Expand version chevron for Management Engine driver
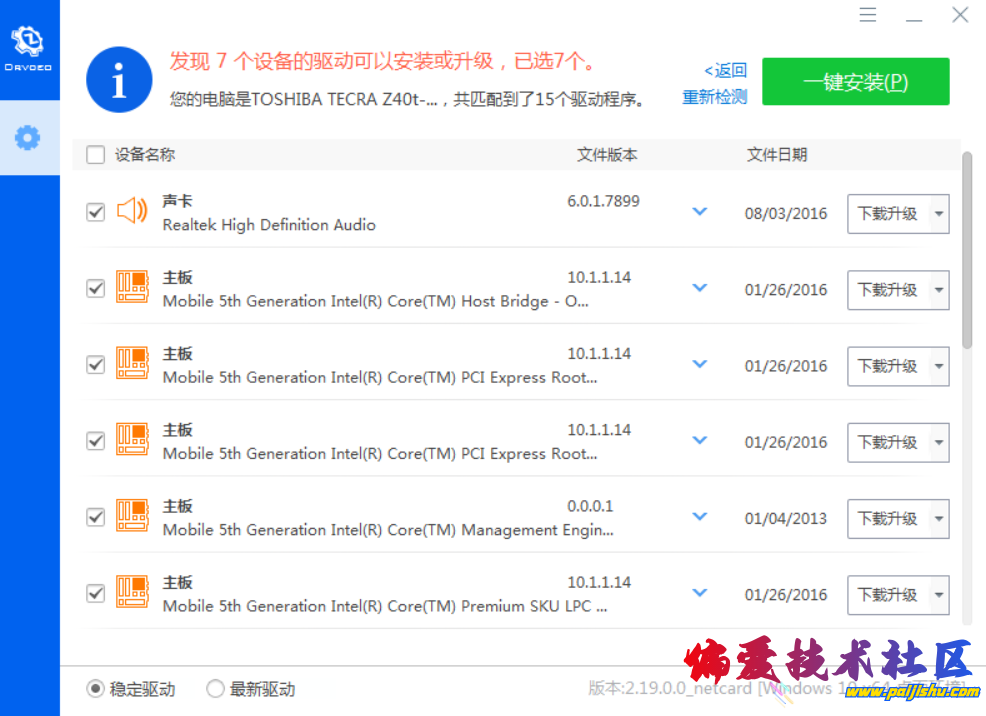This screenshot has width=986, height=716. (x=700, y=516)
